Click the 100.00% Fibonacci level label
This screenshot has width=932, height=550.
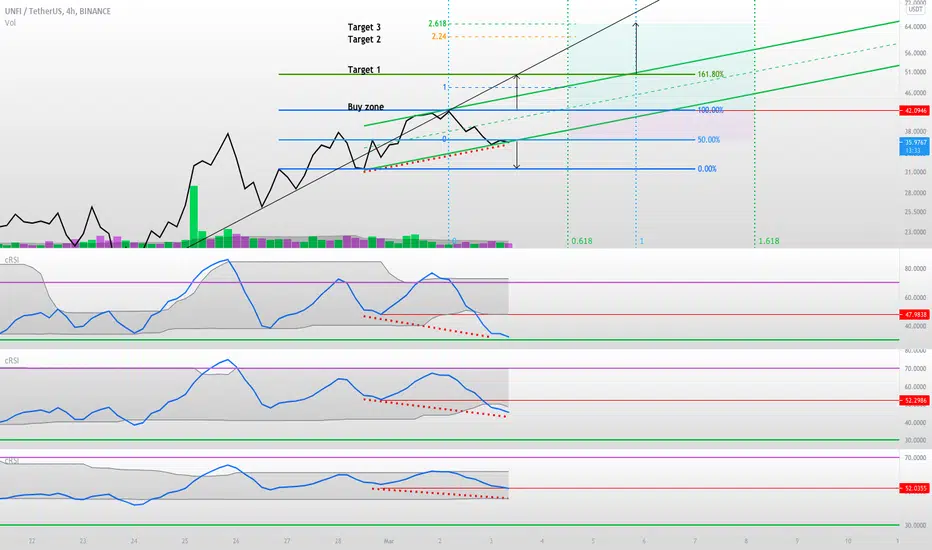coord(710,110)
